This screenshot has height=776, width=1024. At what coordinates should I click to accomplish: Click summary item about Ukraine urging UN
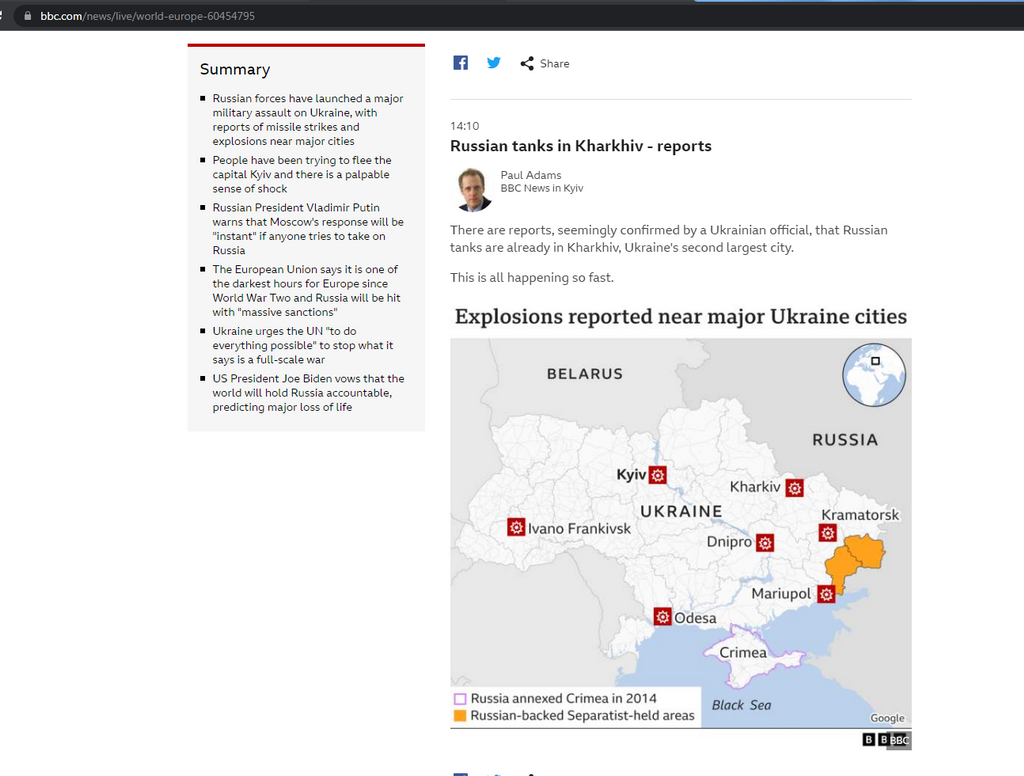coord(302,345)
